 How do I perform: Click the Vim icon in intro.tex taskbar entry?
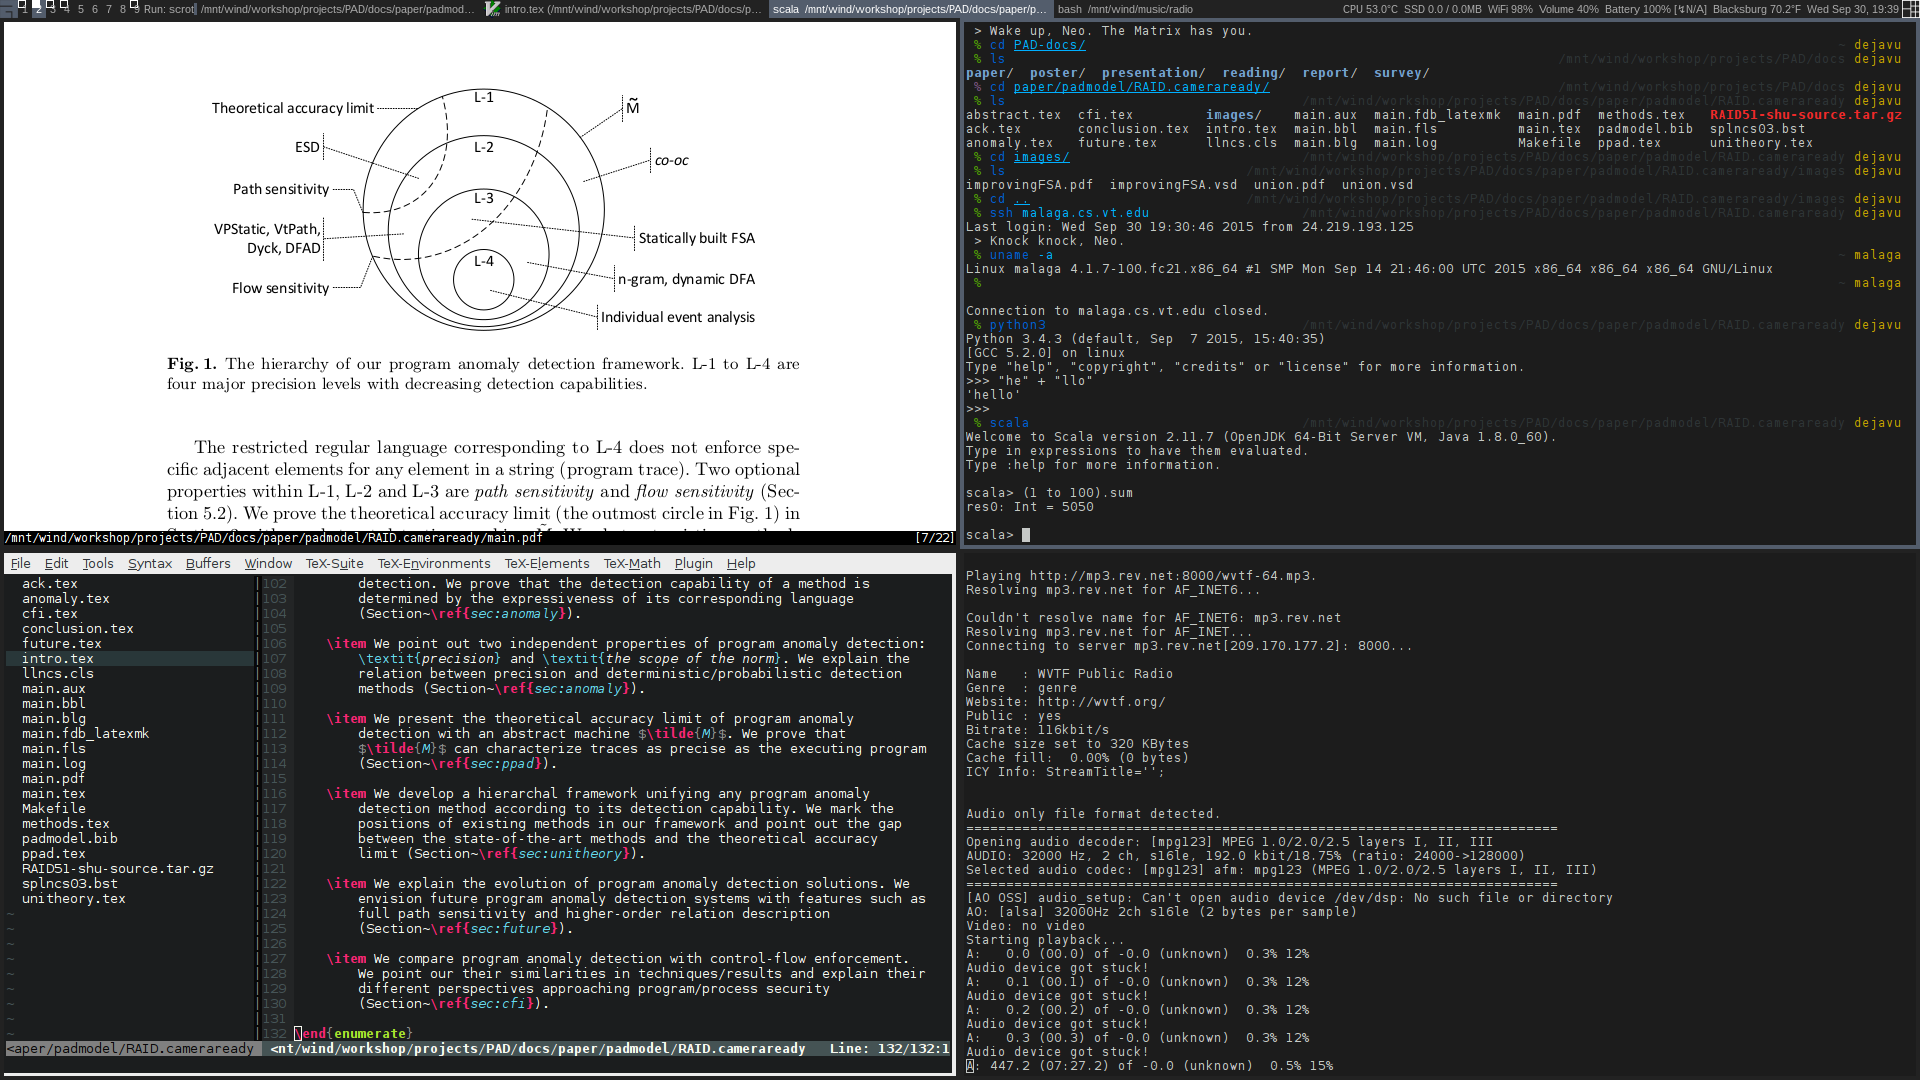point(493,9)
